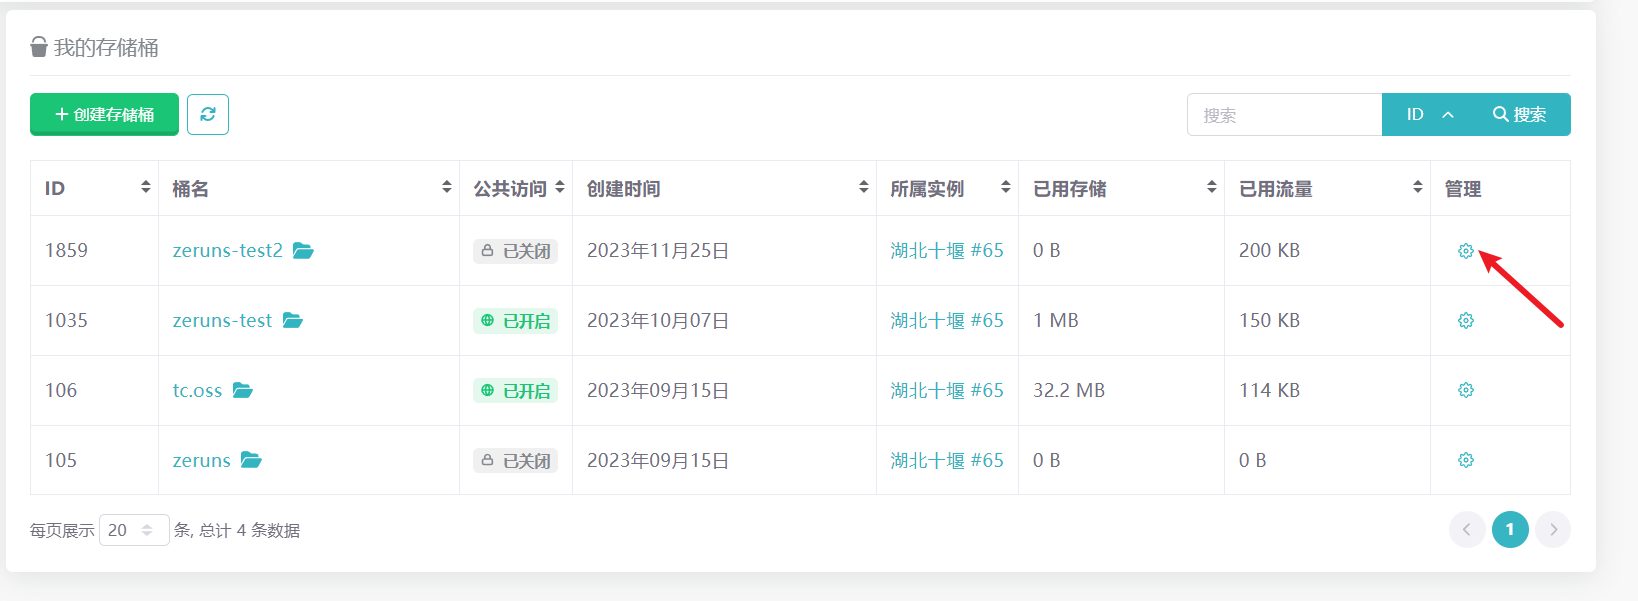Open 湖北十堰 #65 instance link for bucket 105
Viewport: 1638px width, 601px height.
947,460
